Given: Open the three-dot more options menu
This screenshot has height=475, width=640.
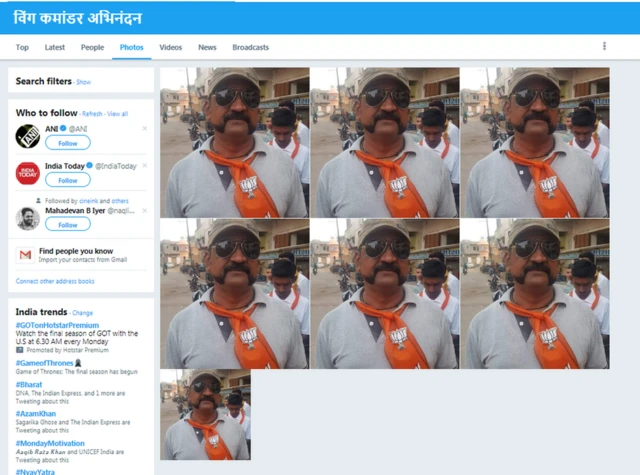Looking at the screenshot, I should (604, 46).
